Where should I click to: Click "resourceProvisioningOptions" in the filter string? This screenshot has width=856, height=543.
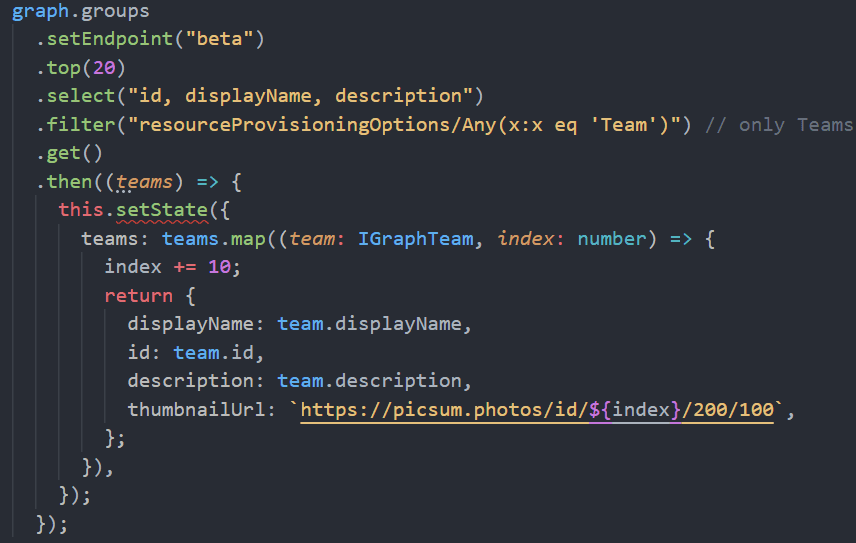pos(294,125)
